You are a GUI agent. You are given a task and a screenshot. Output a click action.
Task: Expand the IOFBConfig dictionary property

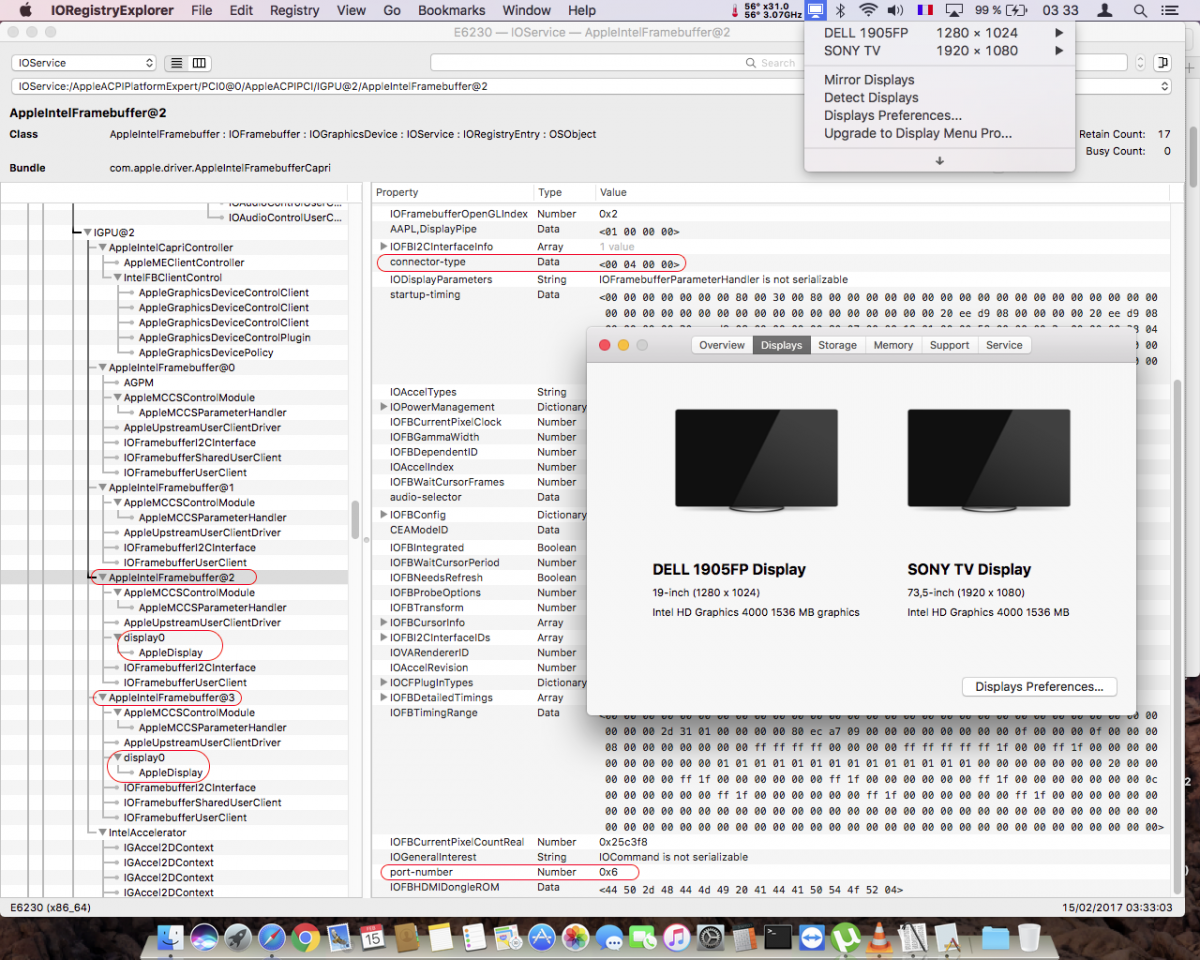(x=383, y=512)
